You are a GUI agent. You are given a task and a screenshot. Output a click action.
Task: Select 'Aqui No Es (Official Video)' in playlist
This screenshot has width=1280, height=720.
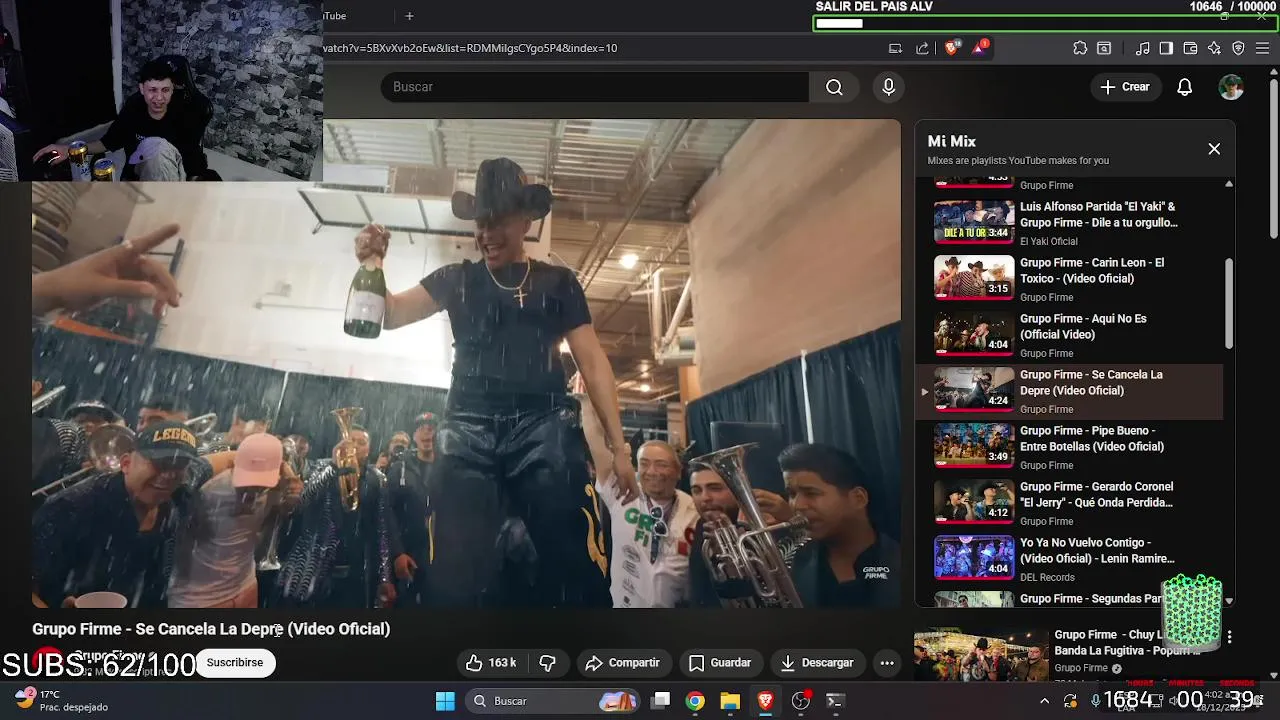[x=1069, y=335]
